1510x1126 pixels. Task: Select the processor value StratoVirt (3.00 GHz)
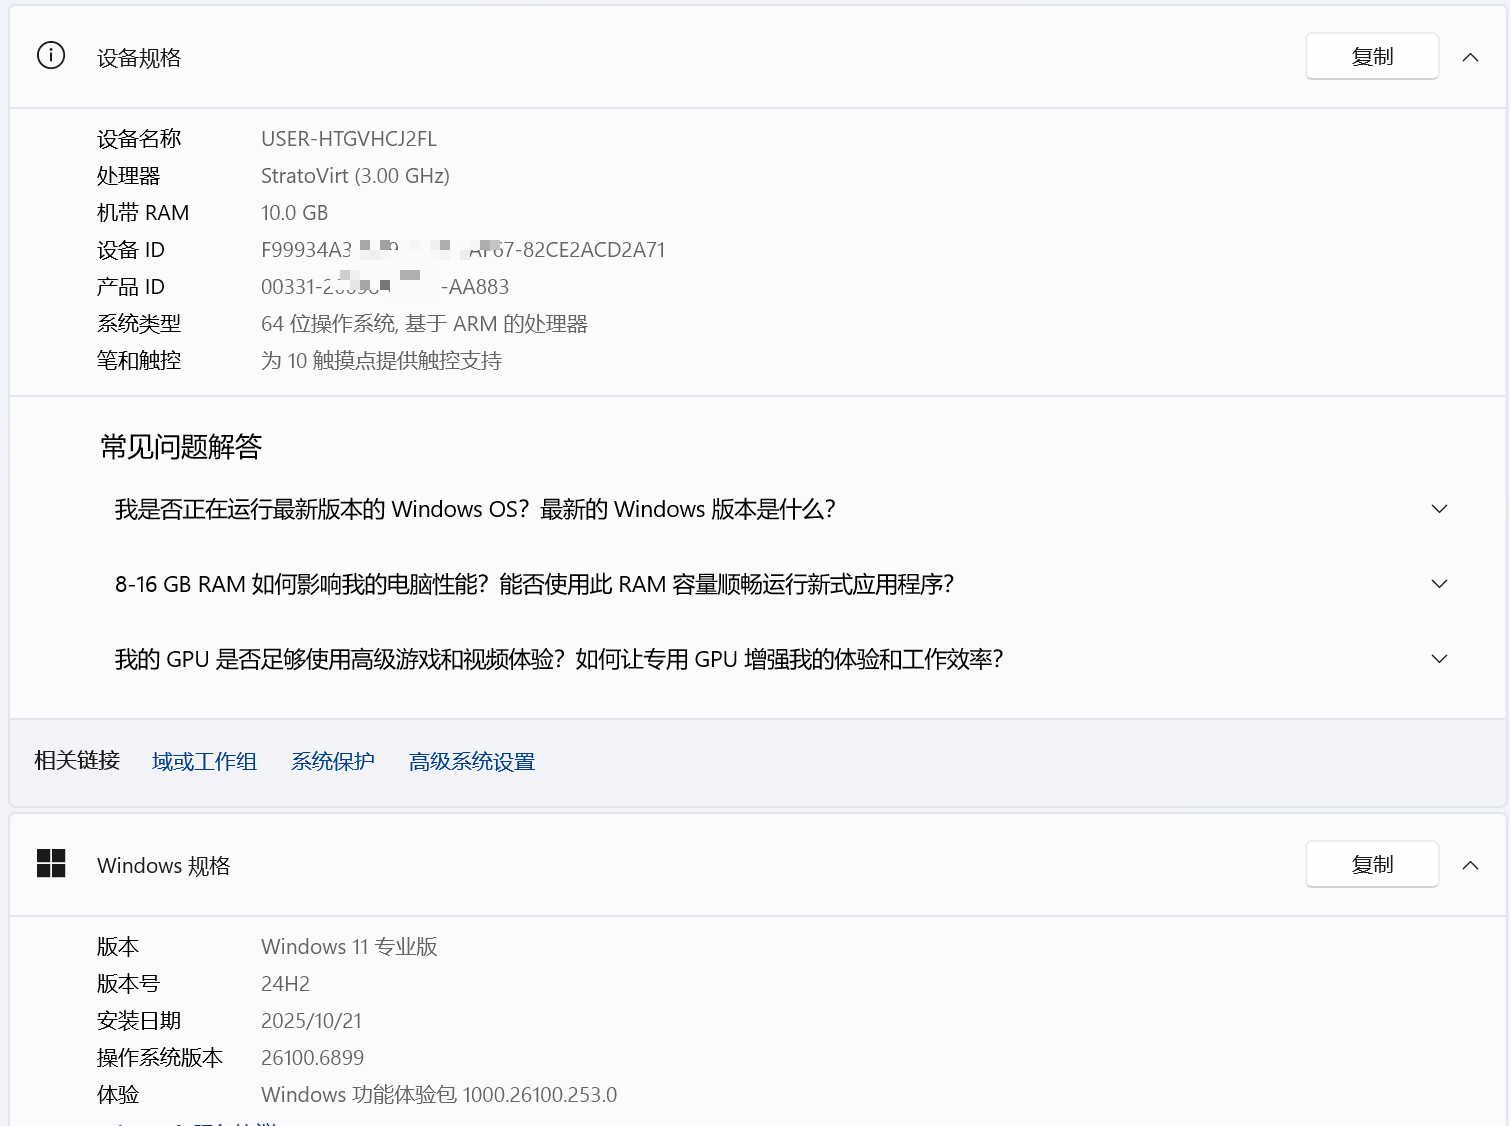355,176
